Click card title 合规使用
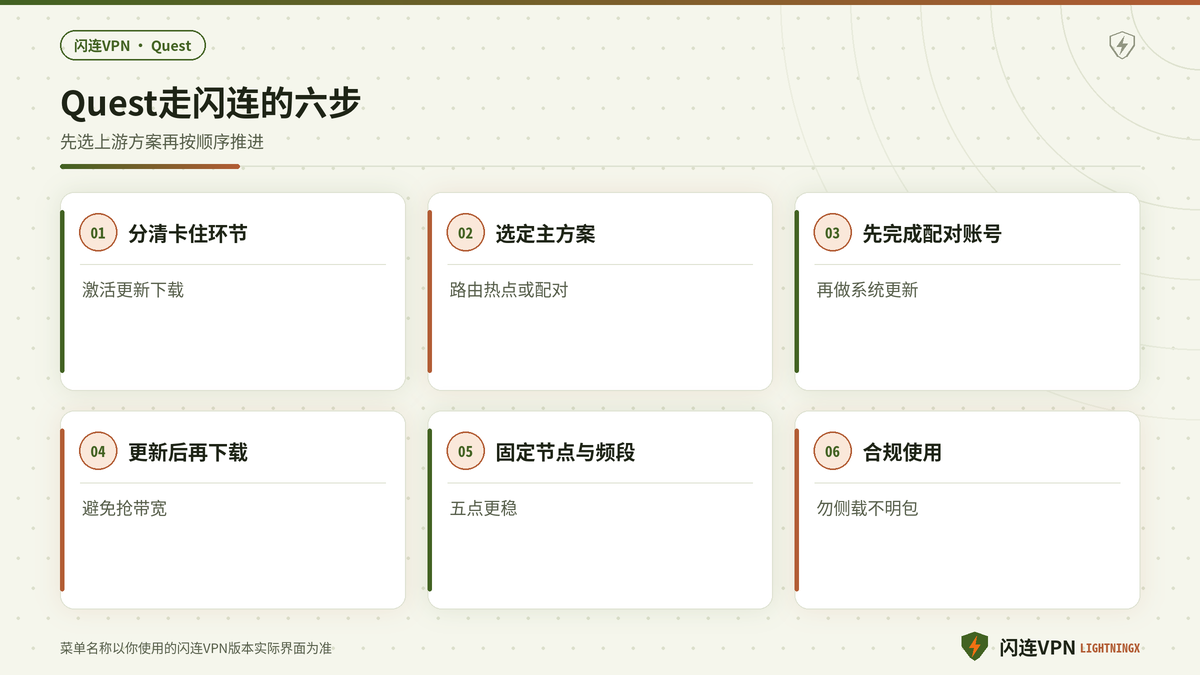The width and height of the screenshot is (1200, 675). tap(902, 453)
